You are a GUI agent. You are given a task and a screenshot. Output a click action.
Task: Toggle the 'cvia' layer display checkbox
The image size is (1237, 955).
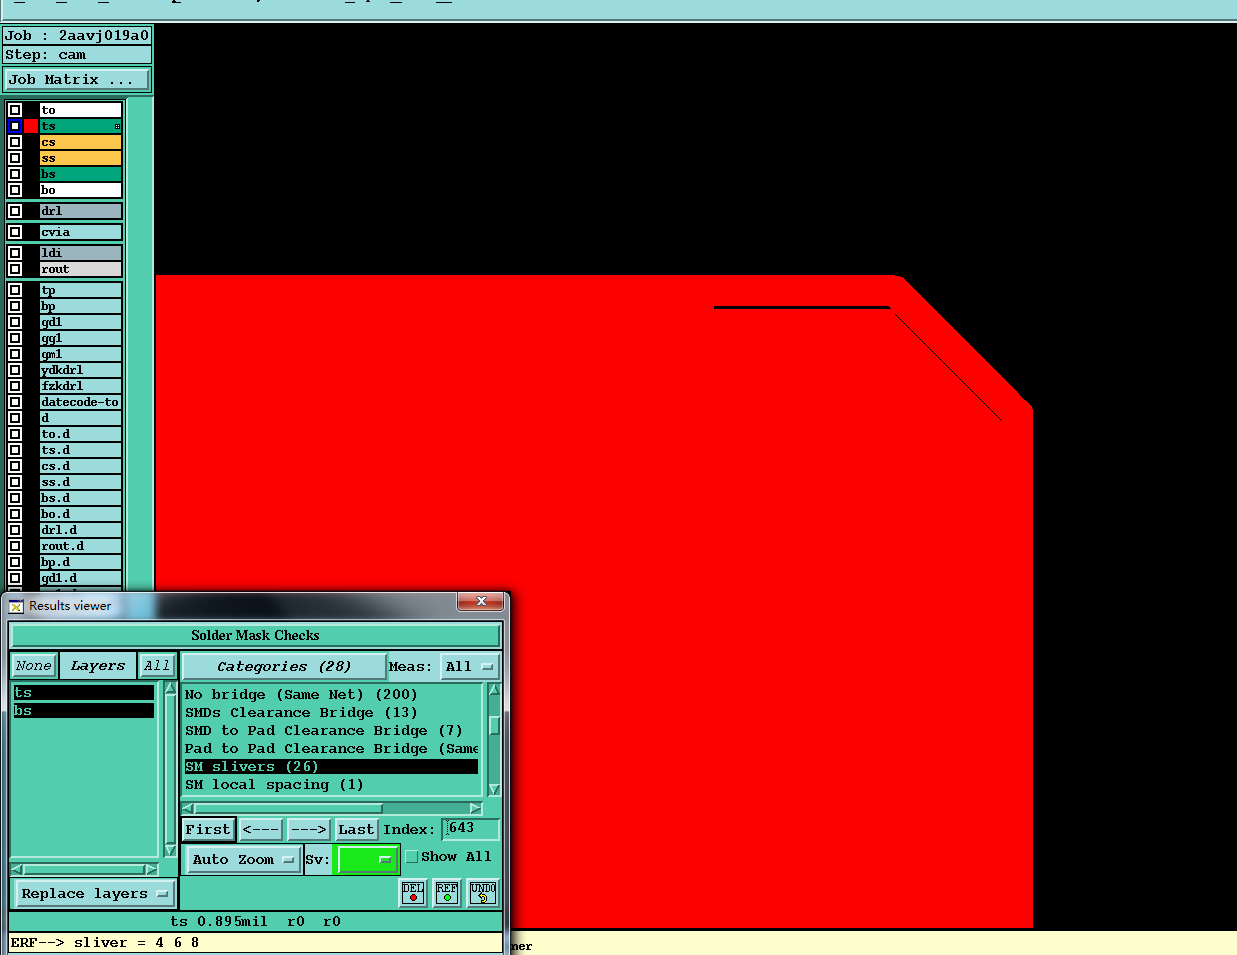pos(15,232)
